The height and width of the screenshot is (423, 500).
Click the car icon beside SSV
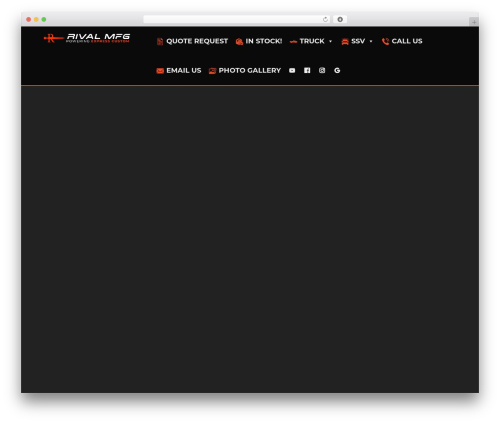pos(345,42)
